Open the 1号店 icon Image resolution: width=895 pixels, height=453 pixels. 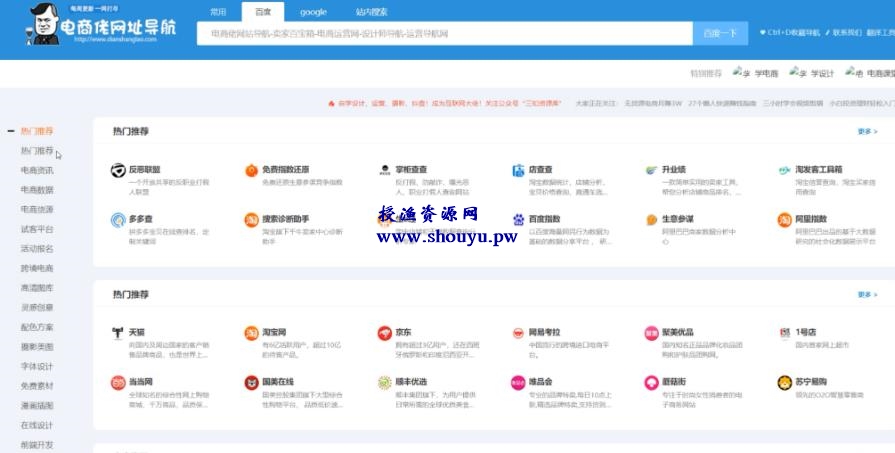click(x=785, y=333)
